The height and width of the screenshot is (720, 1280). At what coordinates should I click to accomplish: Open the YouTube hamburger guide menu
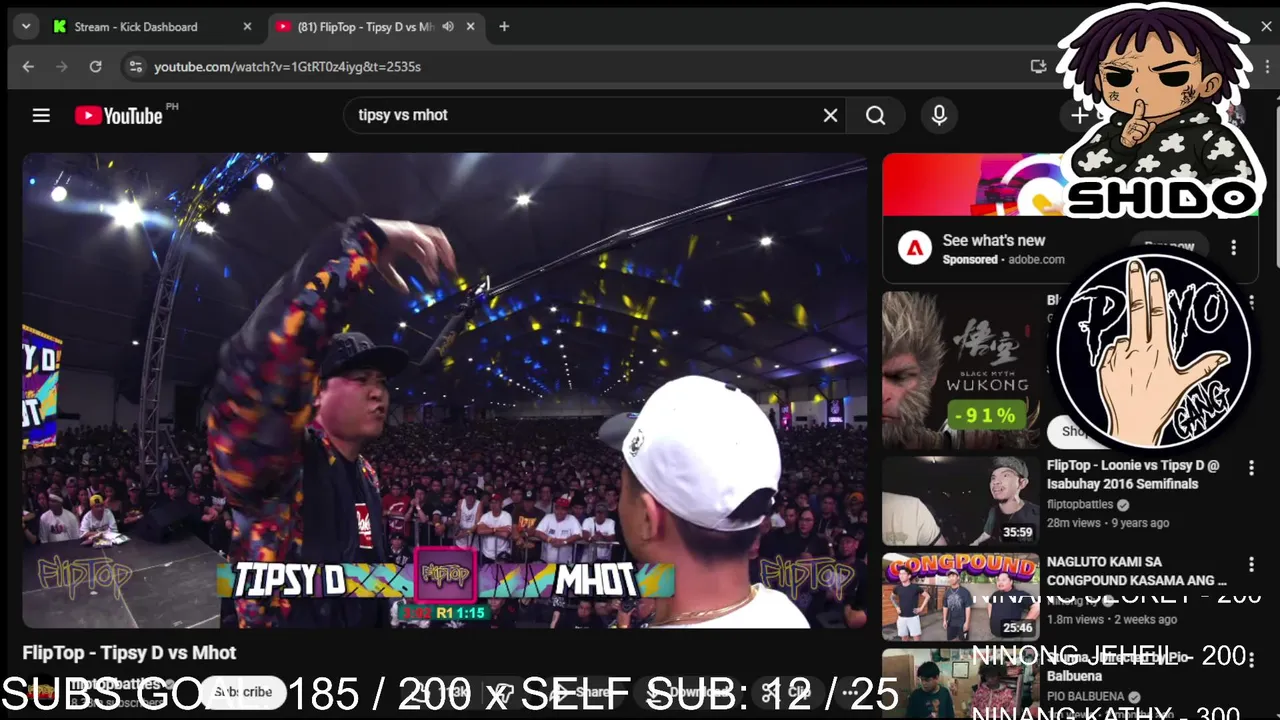41,115
